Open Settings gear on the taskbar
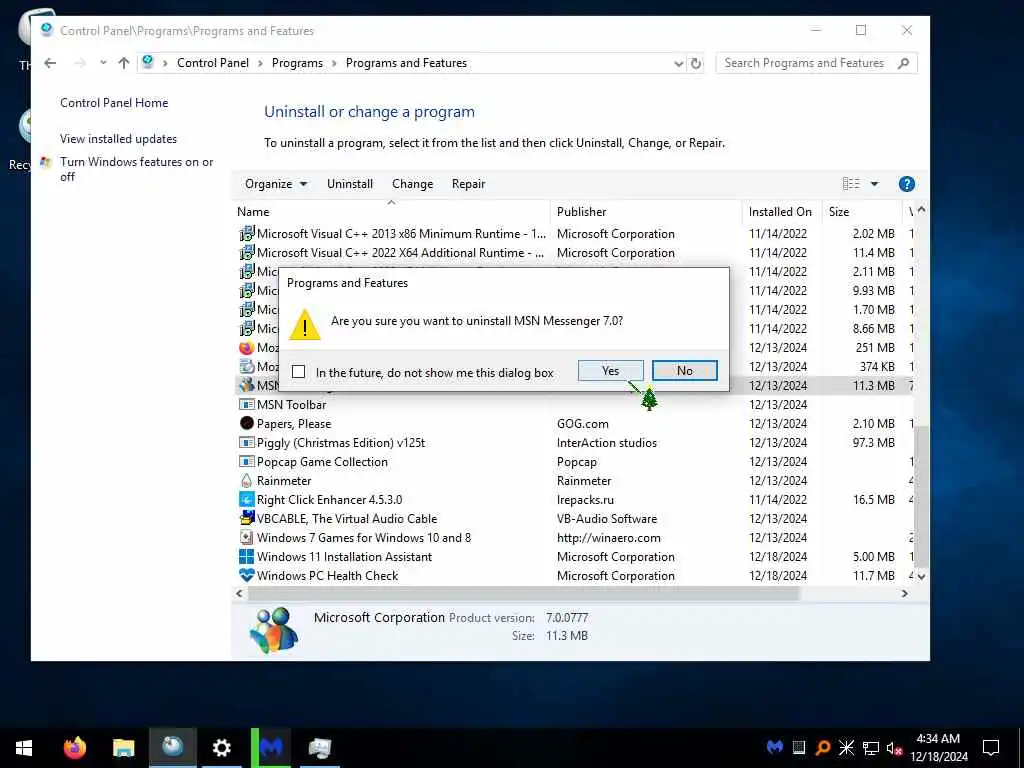Image resolution: width=1024 pixels, height=768 pixels. click(221, 748)
